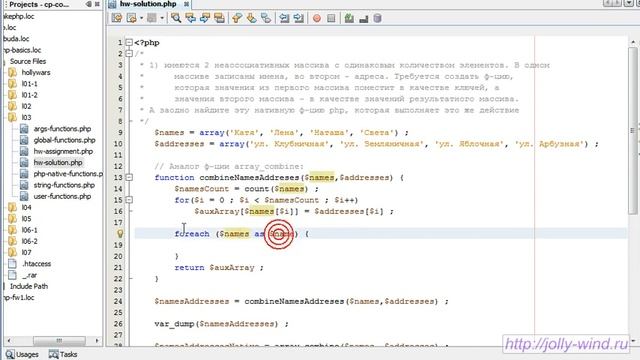Switch to the hw-solution.php editor tab
640x360 pixels.
[147, 4]
